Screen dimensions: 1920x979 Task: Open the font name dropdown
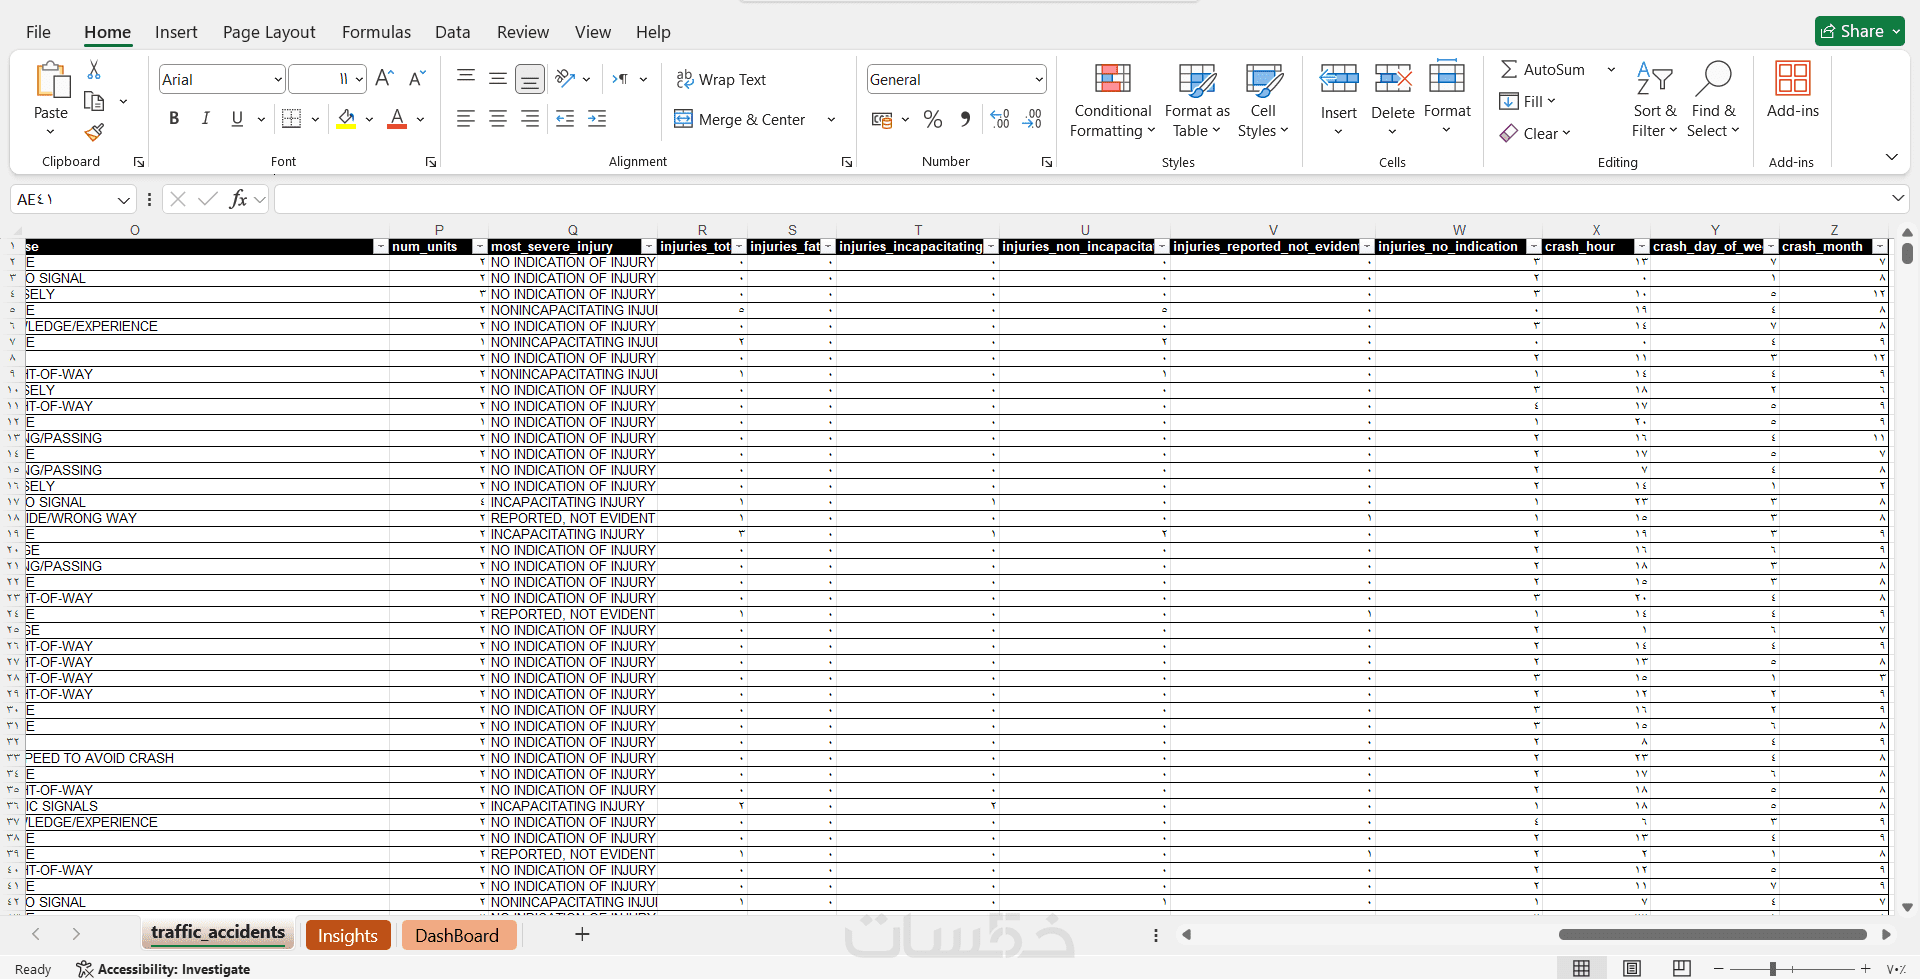click(278, 79)
